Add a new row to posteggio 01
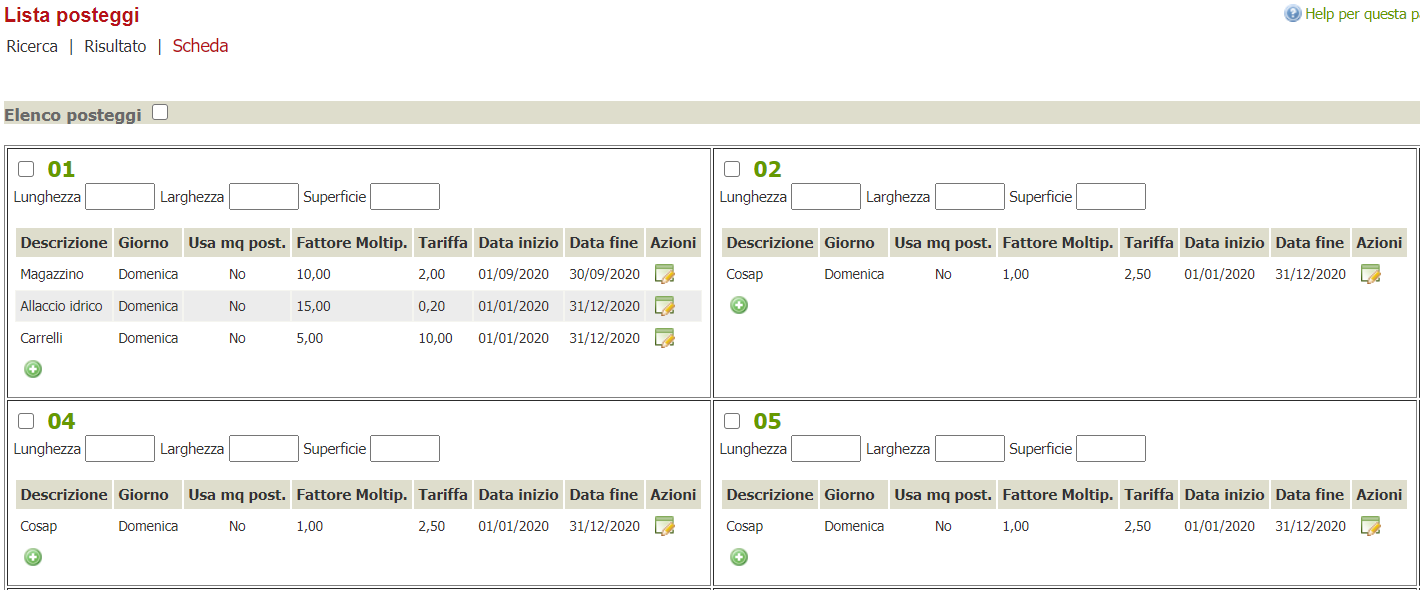Image resolution: width=1420 pixels, height=590 pixels. point(33,369)
